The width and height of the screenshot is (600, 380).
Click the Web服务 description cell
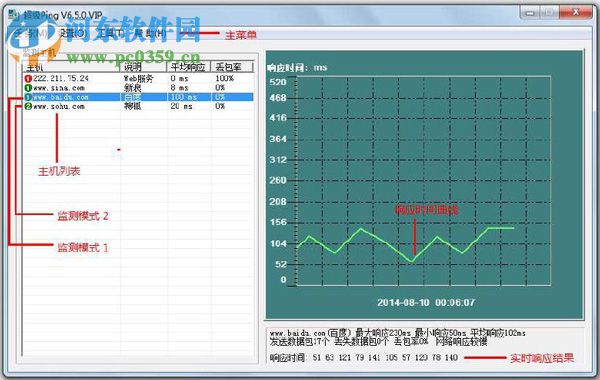tap(138, 78)
